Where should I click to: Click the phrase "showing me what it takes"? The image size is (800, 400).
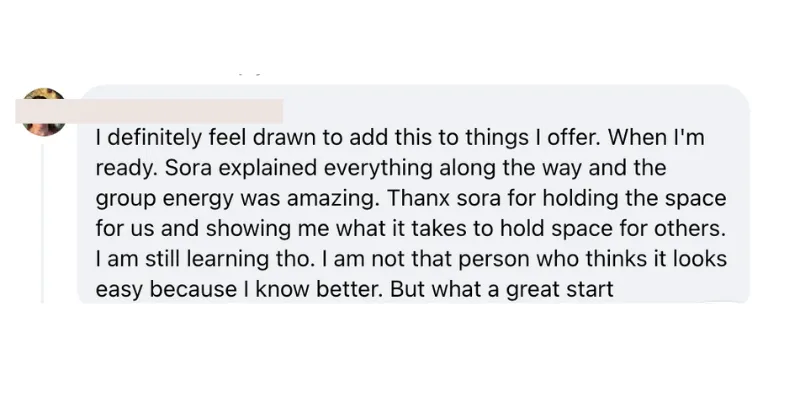(x=335, y=229)
